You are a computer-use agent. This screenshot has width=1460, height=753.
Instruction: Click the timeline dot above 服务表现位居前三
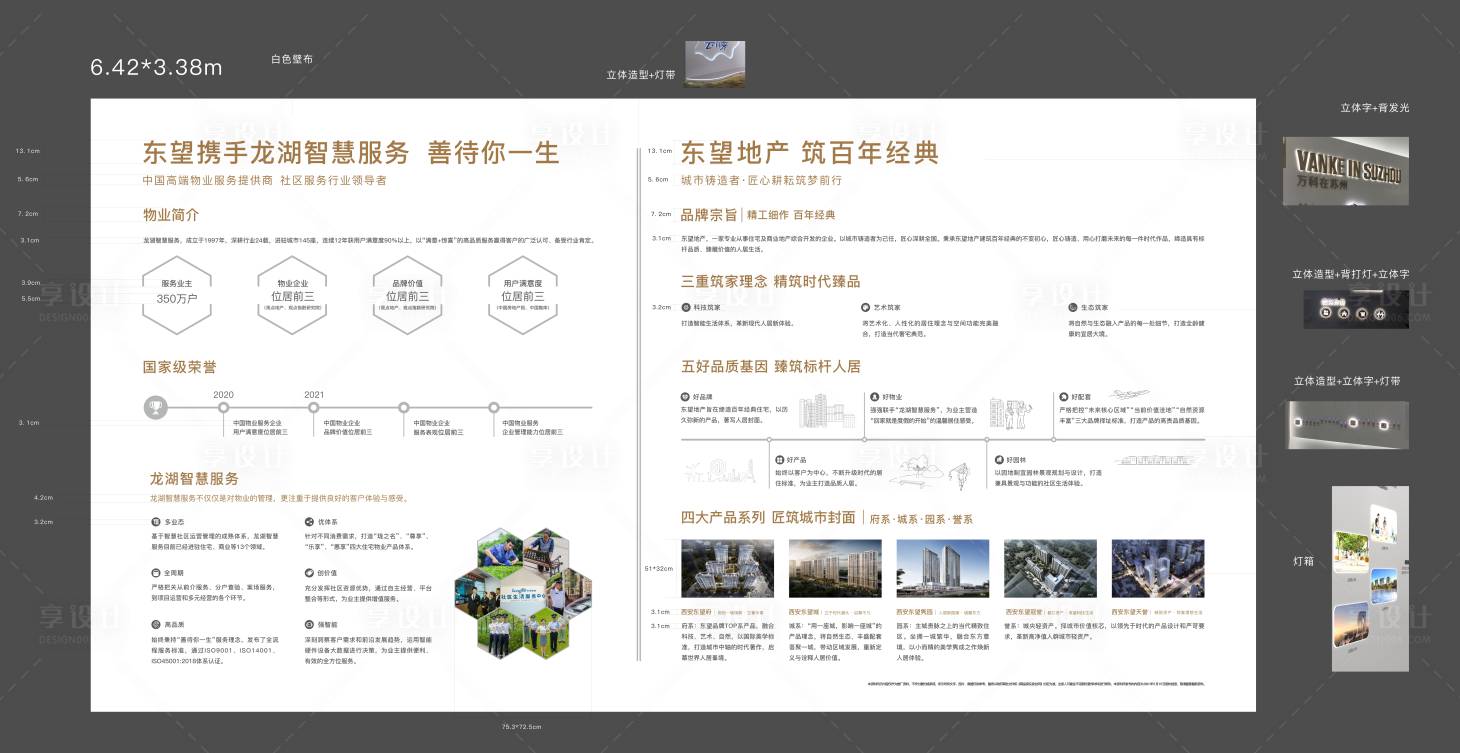point(404,407)
